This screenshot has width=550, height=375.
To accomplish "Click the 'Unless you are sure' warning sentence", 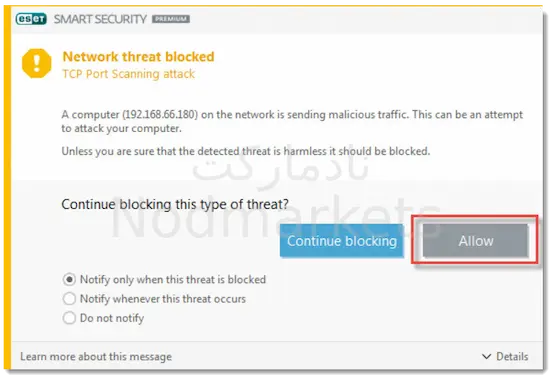I will [246, 151].
